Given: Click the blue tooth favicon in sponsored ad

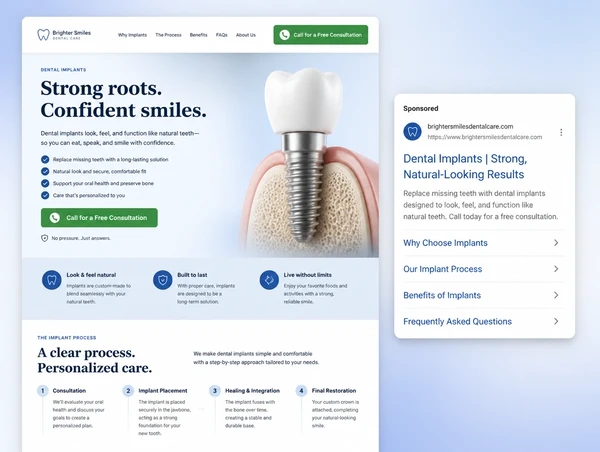Looking at the screenshot, I should tap(412, 132).
